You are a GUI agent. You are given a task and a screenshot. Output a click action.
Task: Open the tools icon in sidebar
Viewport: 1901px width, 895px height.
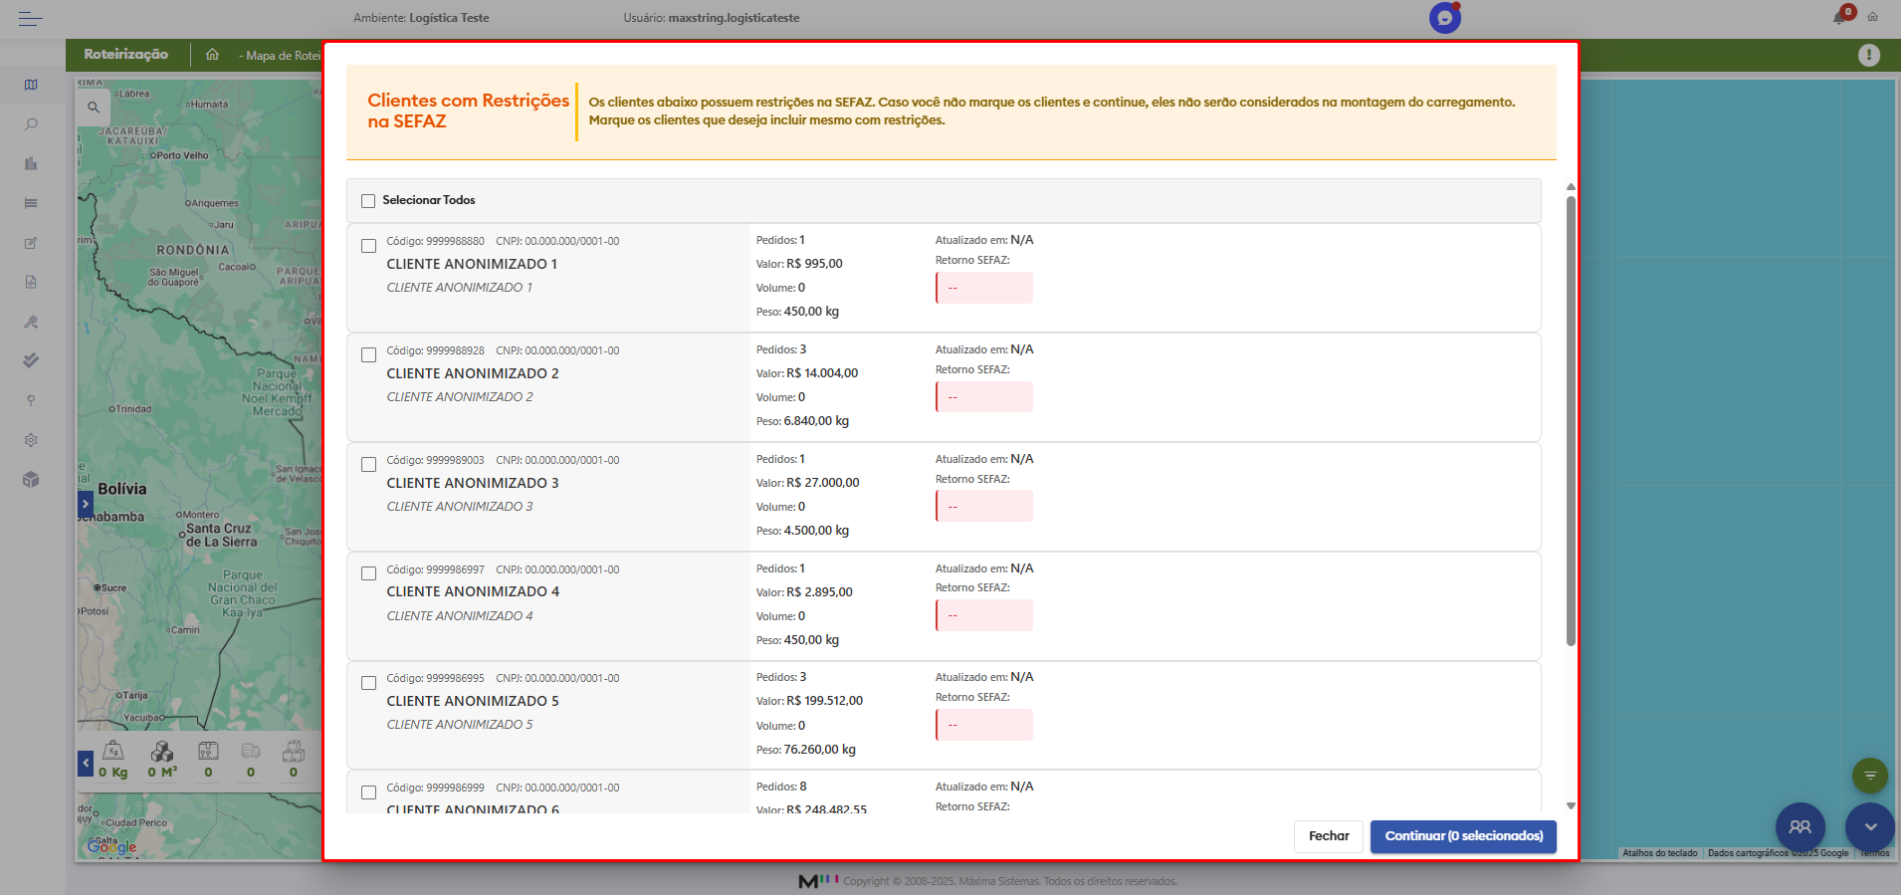pos(31,322)
